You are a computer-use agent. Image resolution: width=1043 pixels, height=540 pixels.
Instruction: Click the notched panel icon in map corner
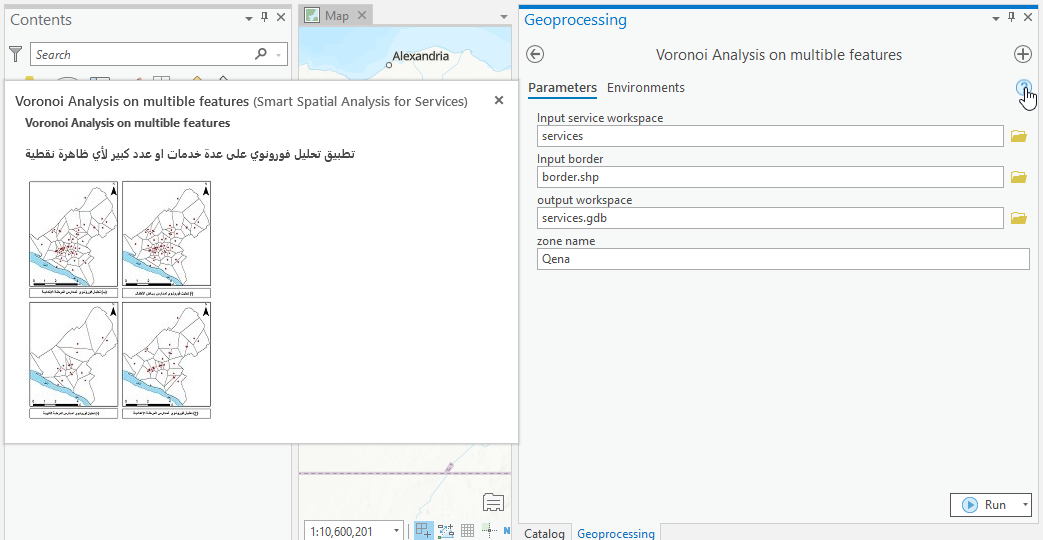point(493,503)
